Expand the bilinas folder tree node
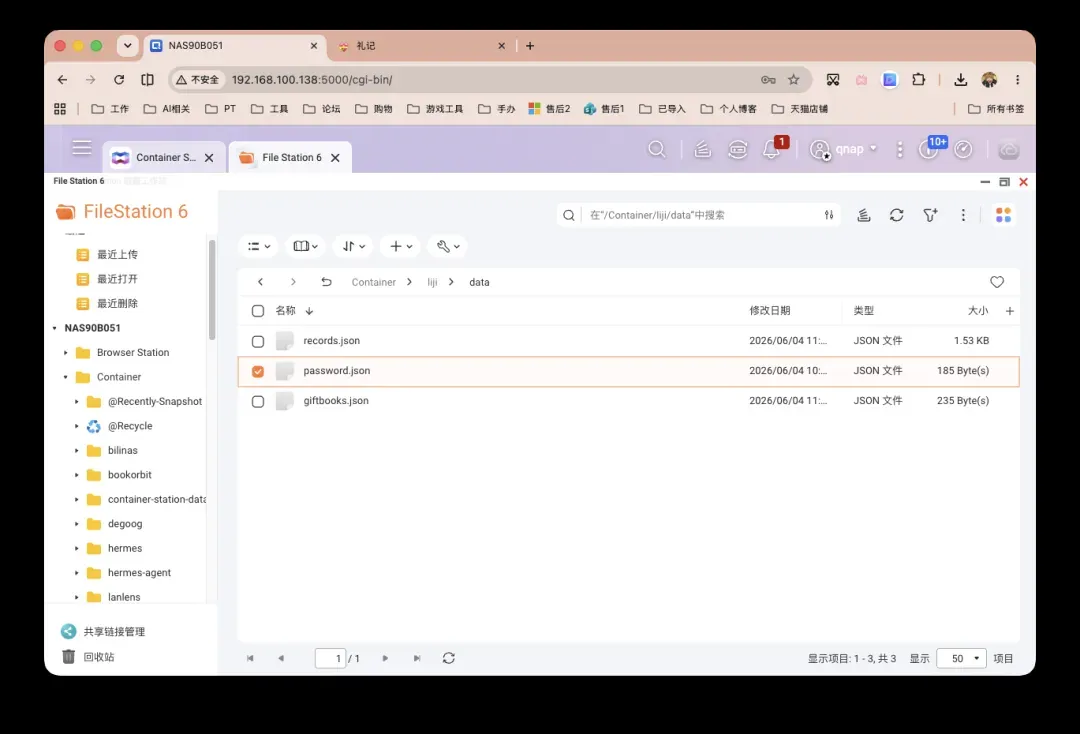 [x=76, y=450]
